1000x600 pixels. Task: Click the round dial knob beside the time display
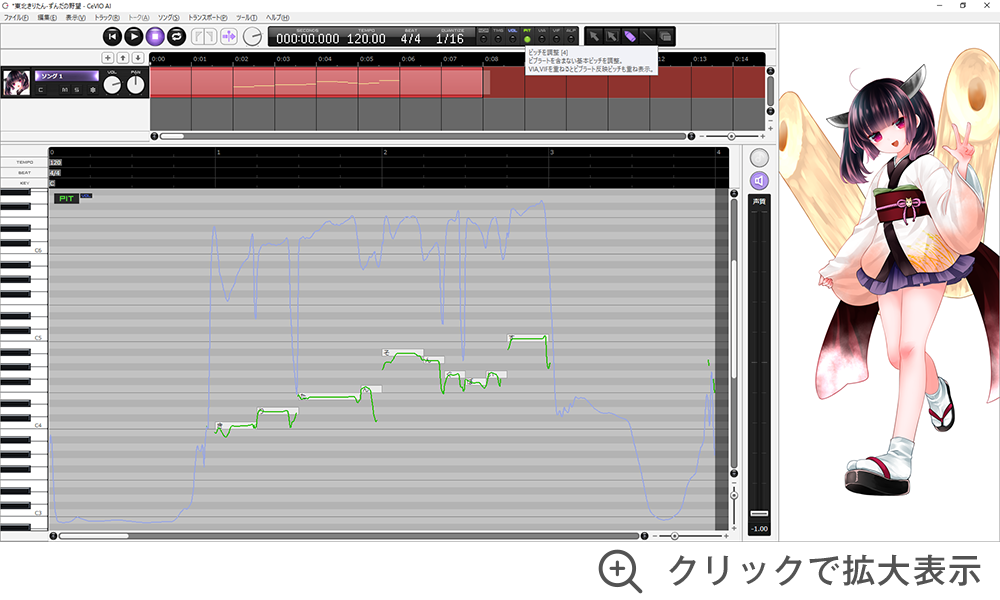click(x=253, y=36)
